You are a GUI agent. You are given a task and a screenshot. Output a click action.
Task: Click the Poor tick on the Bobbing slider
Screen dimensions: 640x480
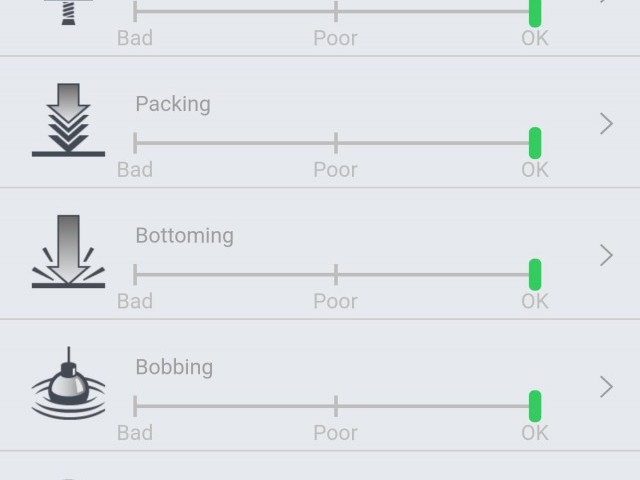336,406
